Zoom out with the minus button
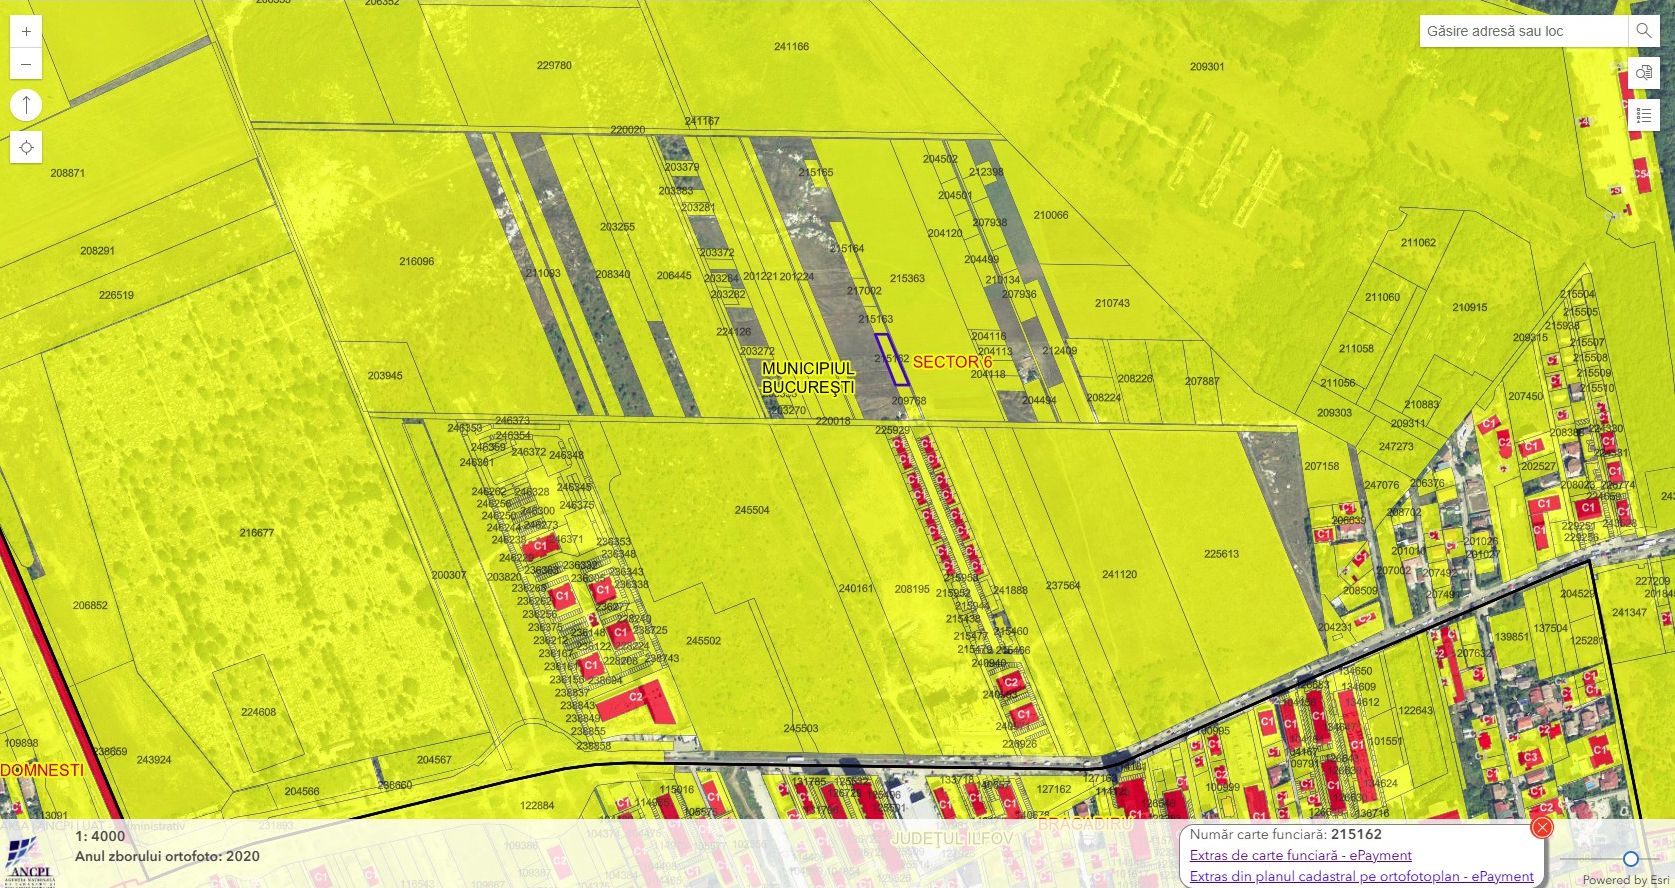The width and height of the screenshot is (1675, 888). pos(26,64)
